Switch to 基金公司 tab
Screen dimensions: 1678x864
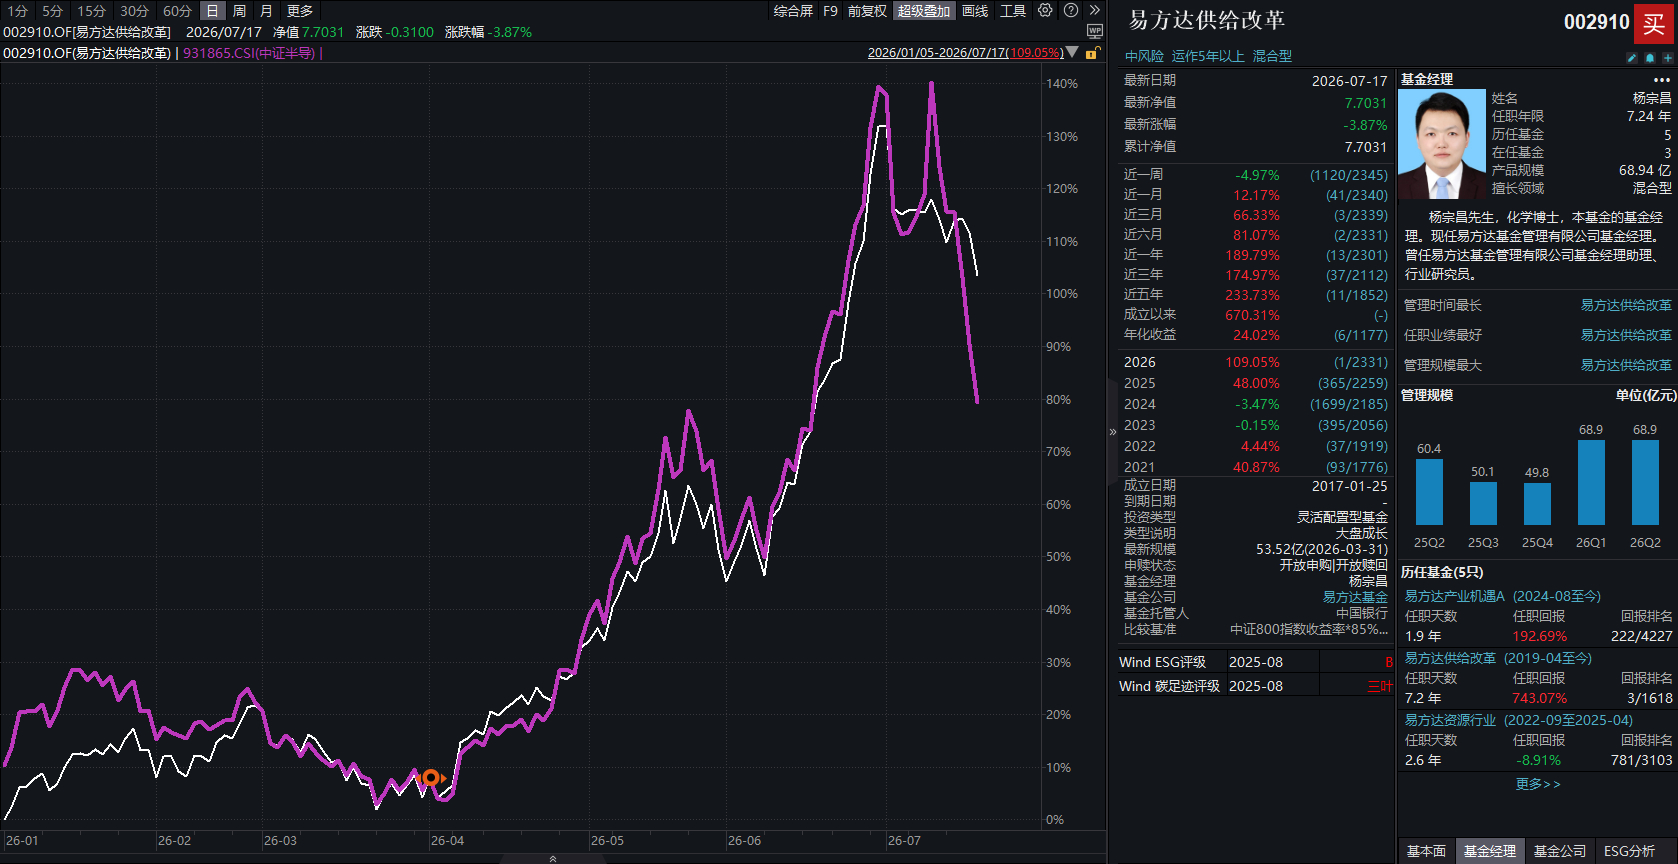pyautogui.click(x=1560, y=851)
